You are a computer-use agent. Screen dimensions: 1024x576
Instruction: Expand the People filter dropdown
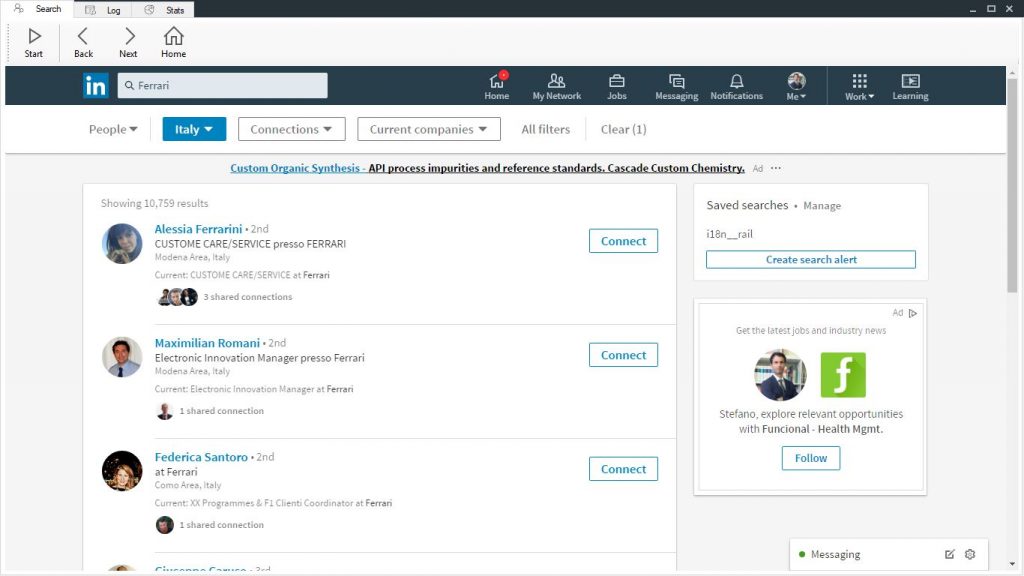(113, 129)
